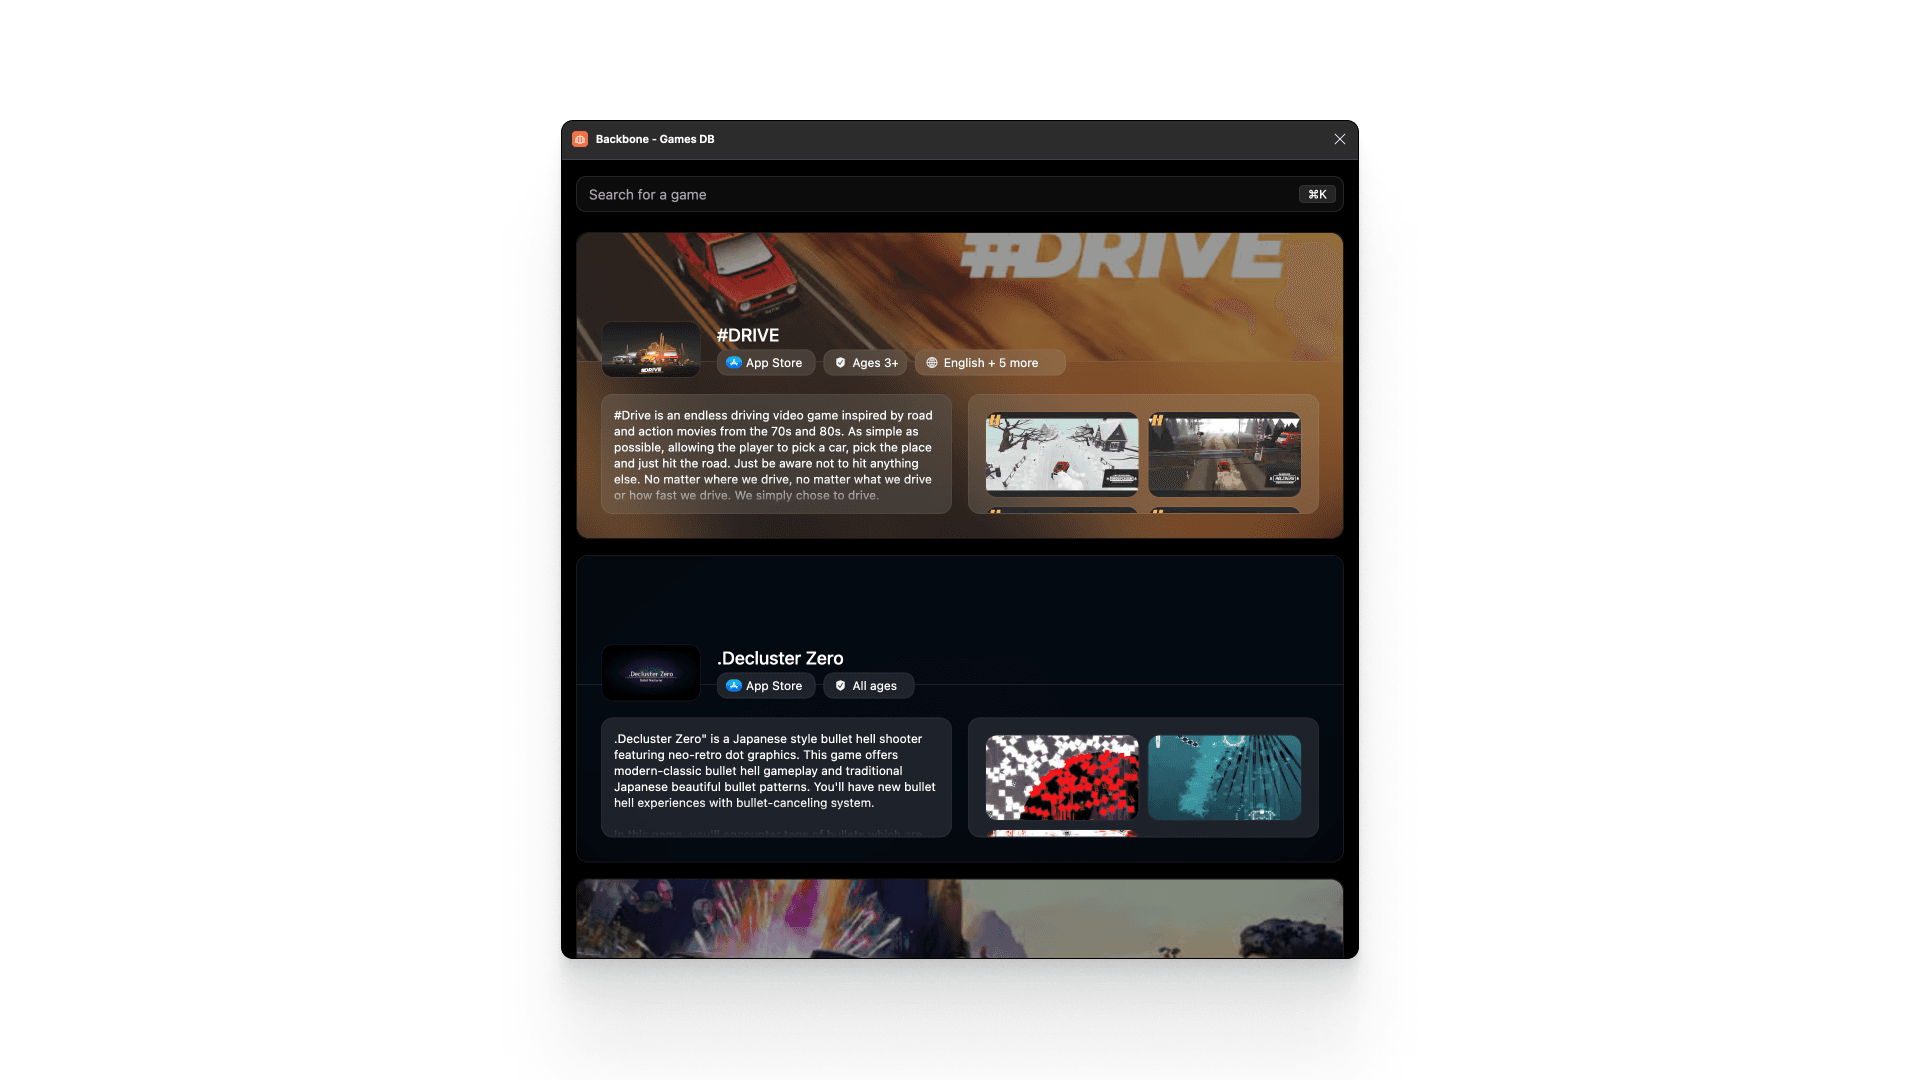Click the App Store icon on Decluster Zero

(733, 686)
